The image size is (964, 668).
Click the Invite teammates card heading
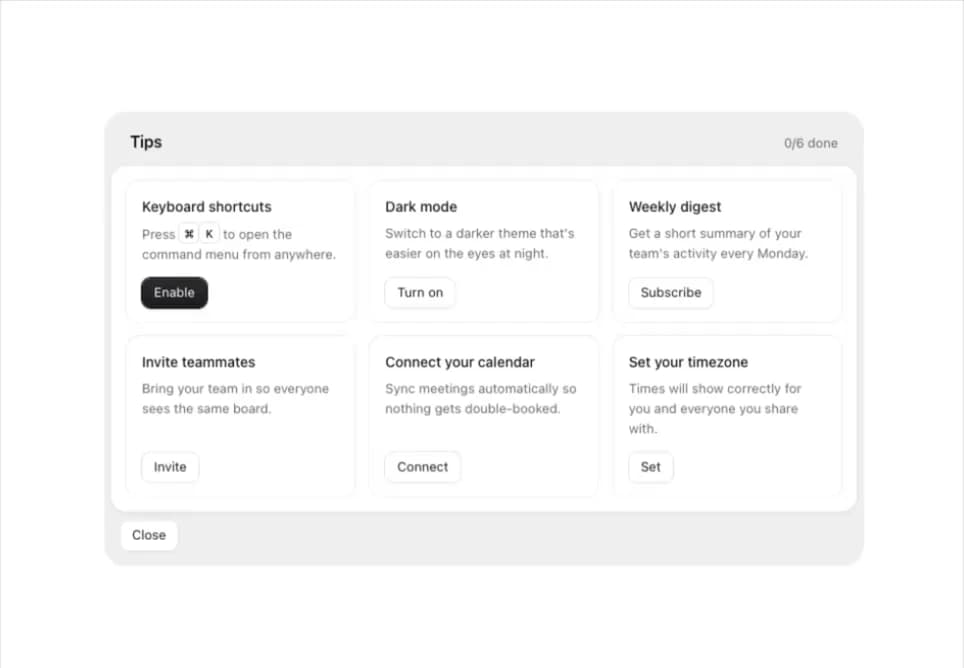point(199,363)
